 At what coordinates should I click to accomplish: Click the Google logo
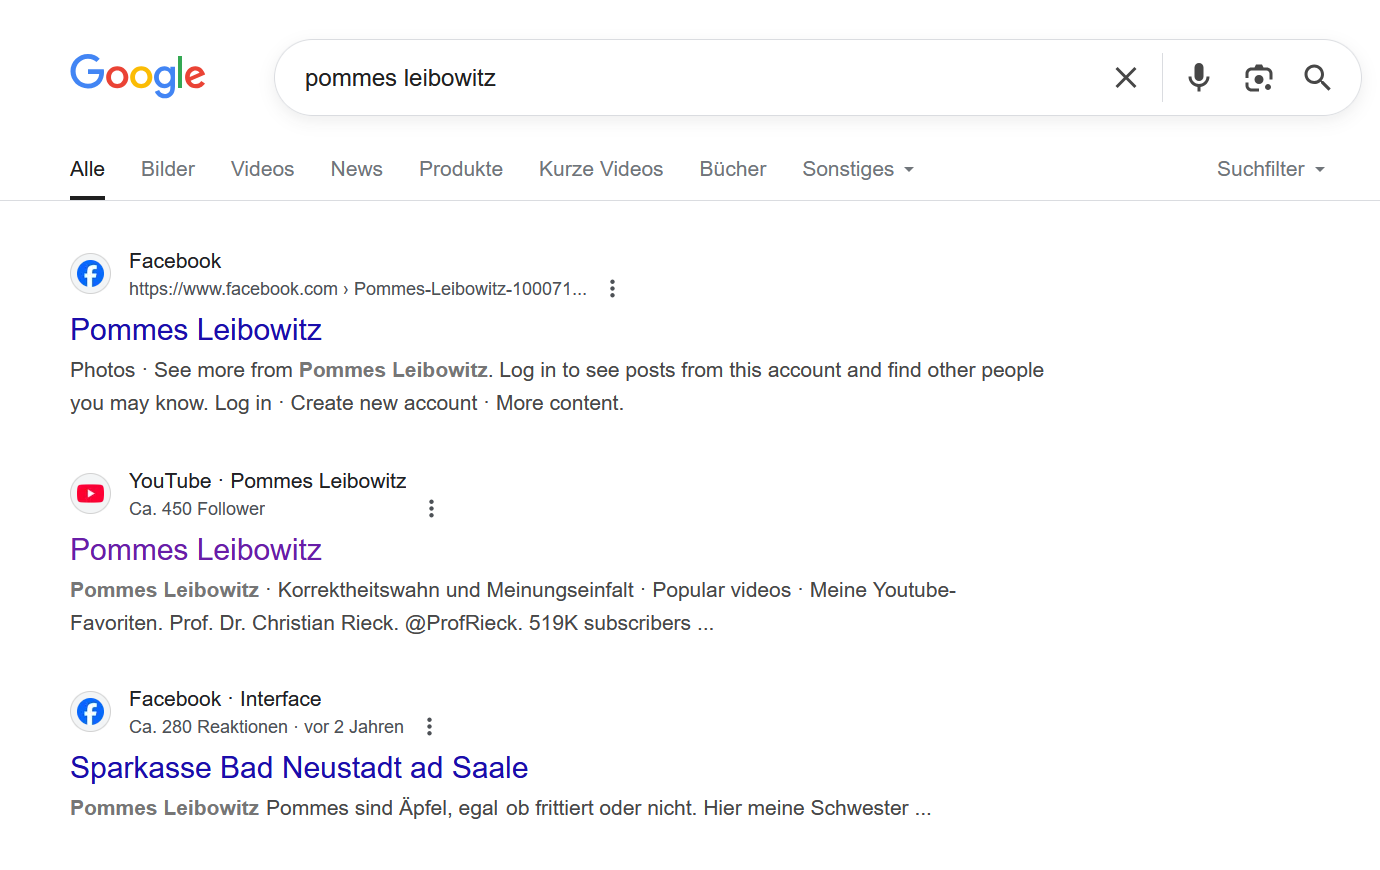click(x=138, y=76)
